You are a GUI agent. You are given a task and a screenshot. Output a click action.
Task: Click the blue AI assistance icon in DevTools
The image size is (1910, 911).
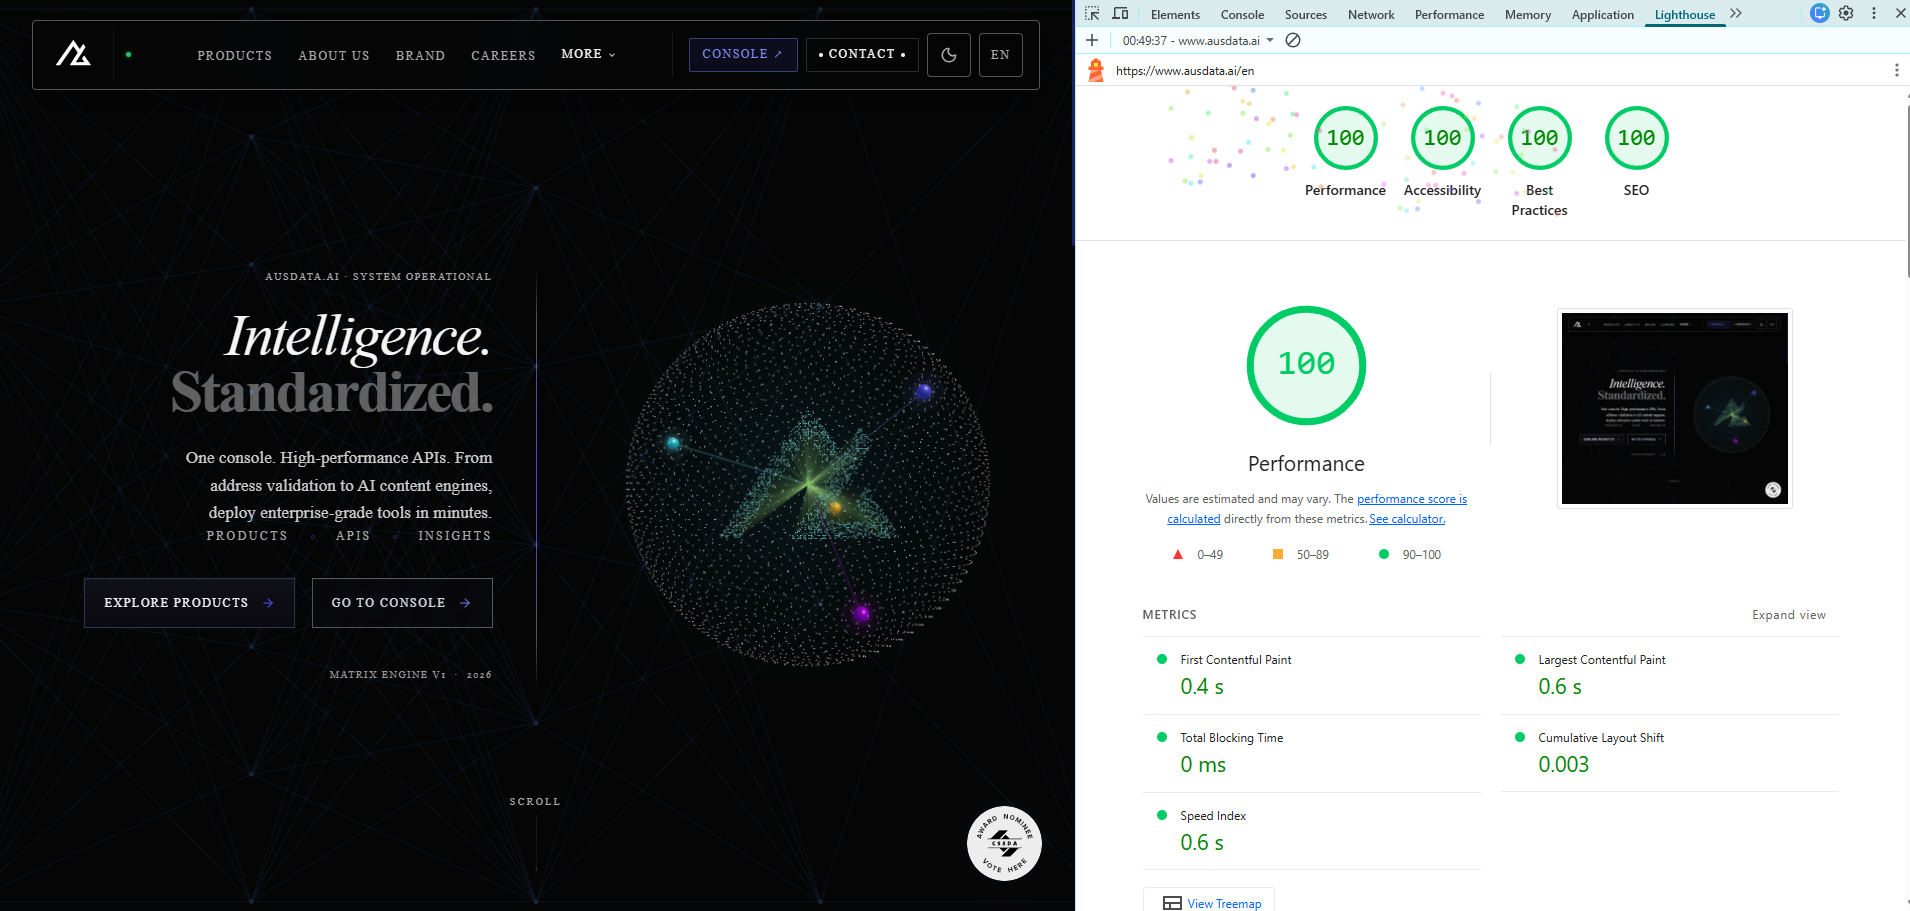1820,13
